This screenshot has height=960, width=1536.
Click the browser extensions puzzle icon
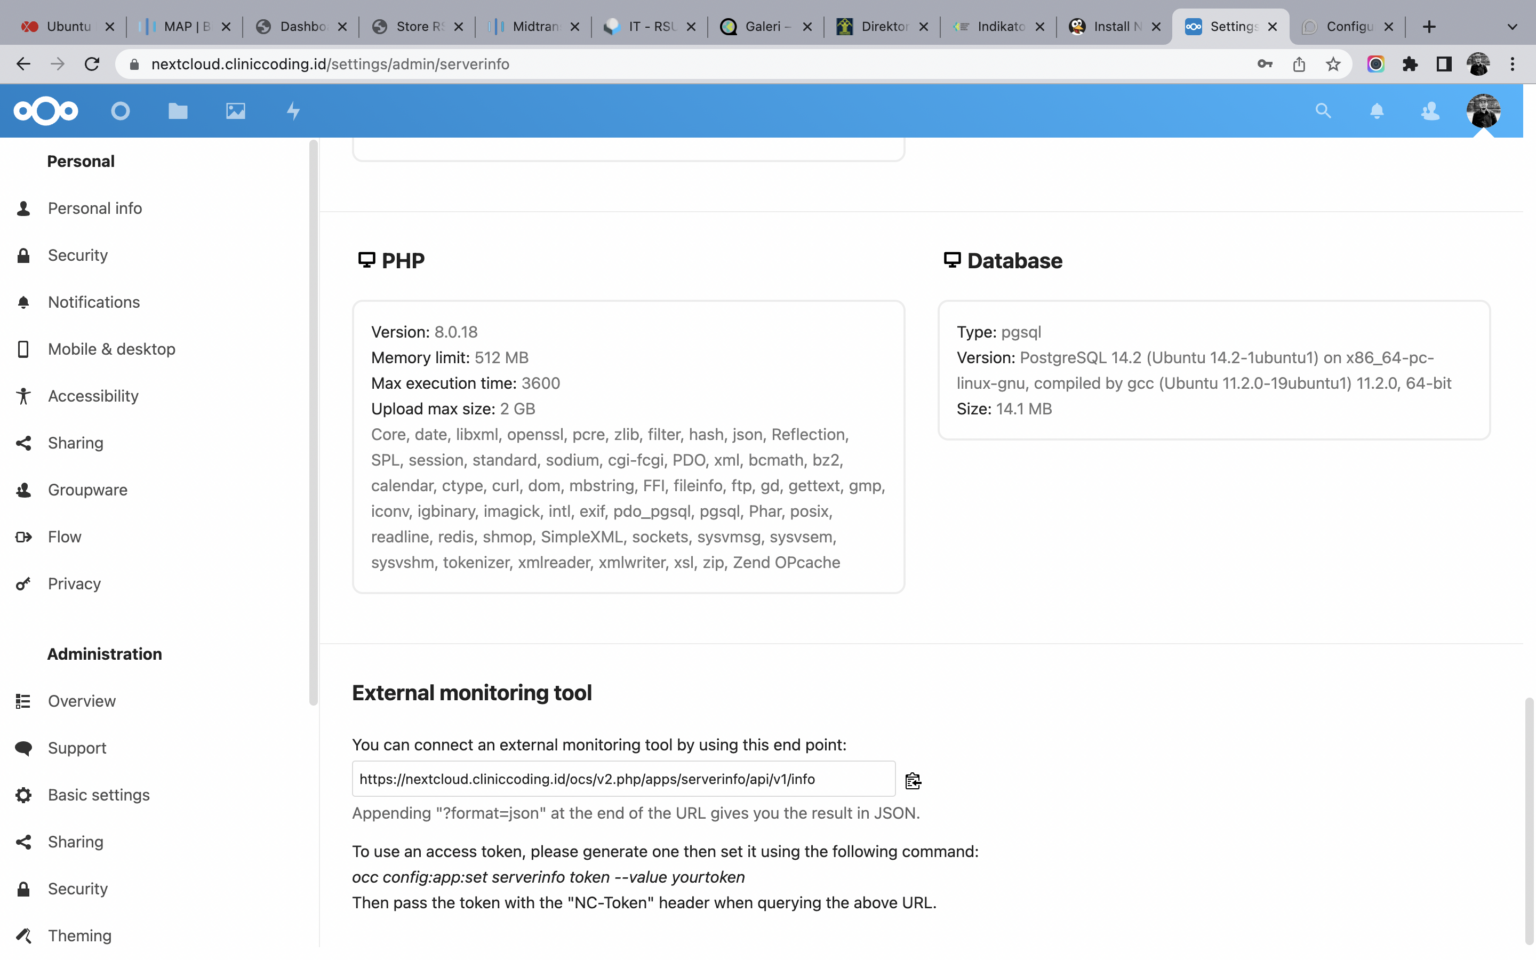[1410, 63]
